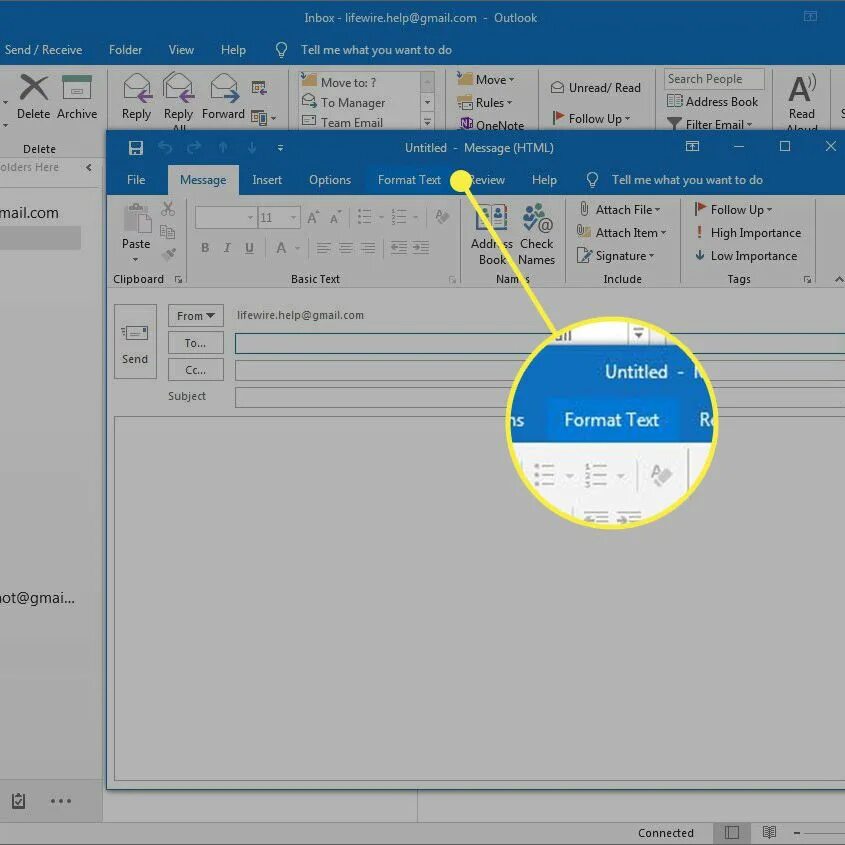Image resolution: width=845 pixels, height=845 pixels.
Task: Toggle Low Importance tag
Action: pos(746,256)
